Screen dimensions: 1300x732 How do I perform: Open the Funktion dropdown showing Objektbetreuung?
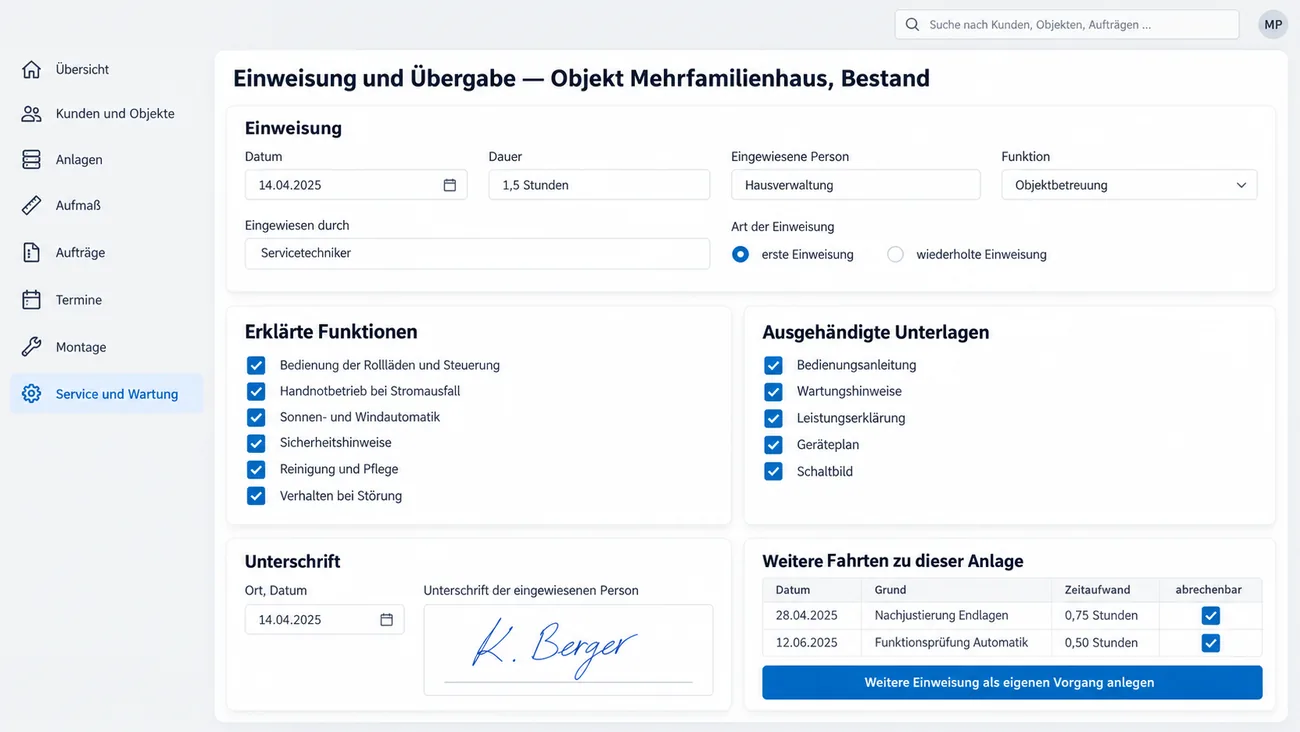(x=1129, y=185)
